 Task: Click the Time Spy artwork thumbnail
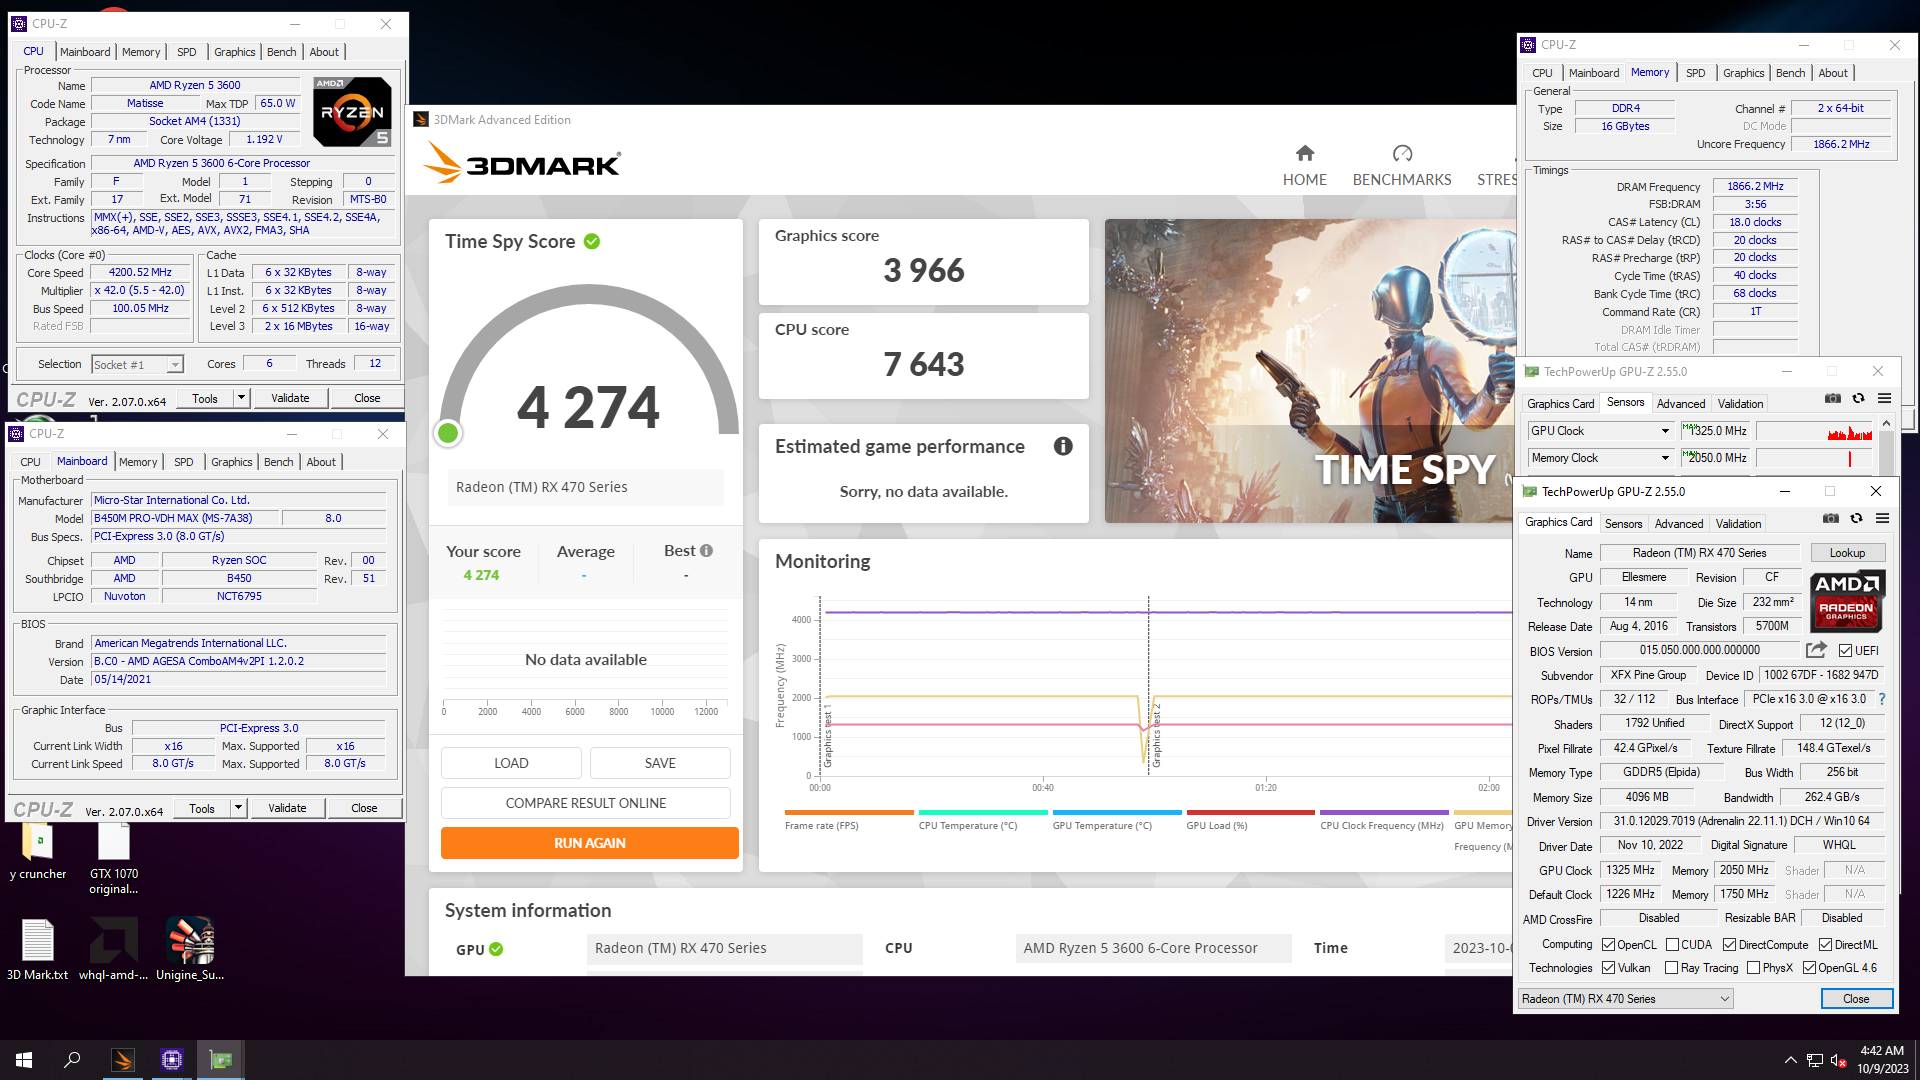click(x=1310, y=371)
